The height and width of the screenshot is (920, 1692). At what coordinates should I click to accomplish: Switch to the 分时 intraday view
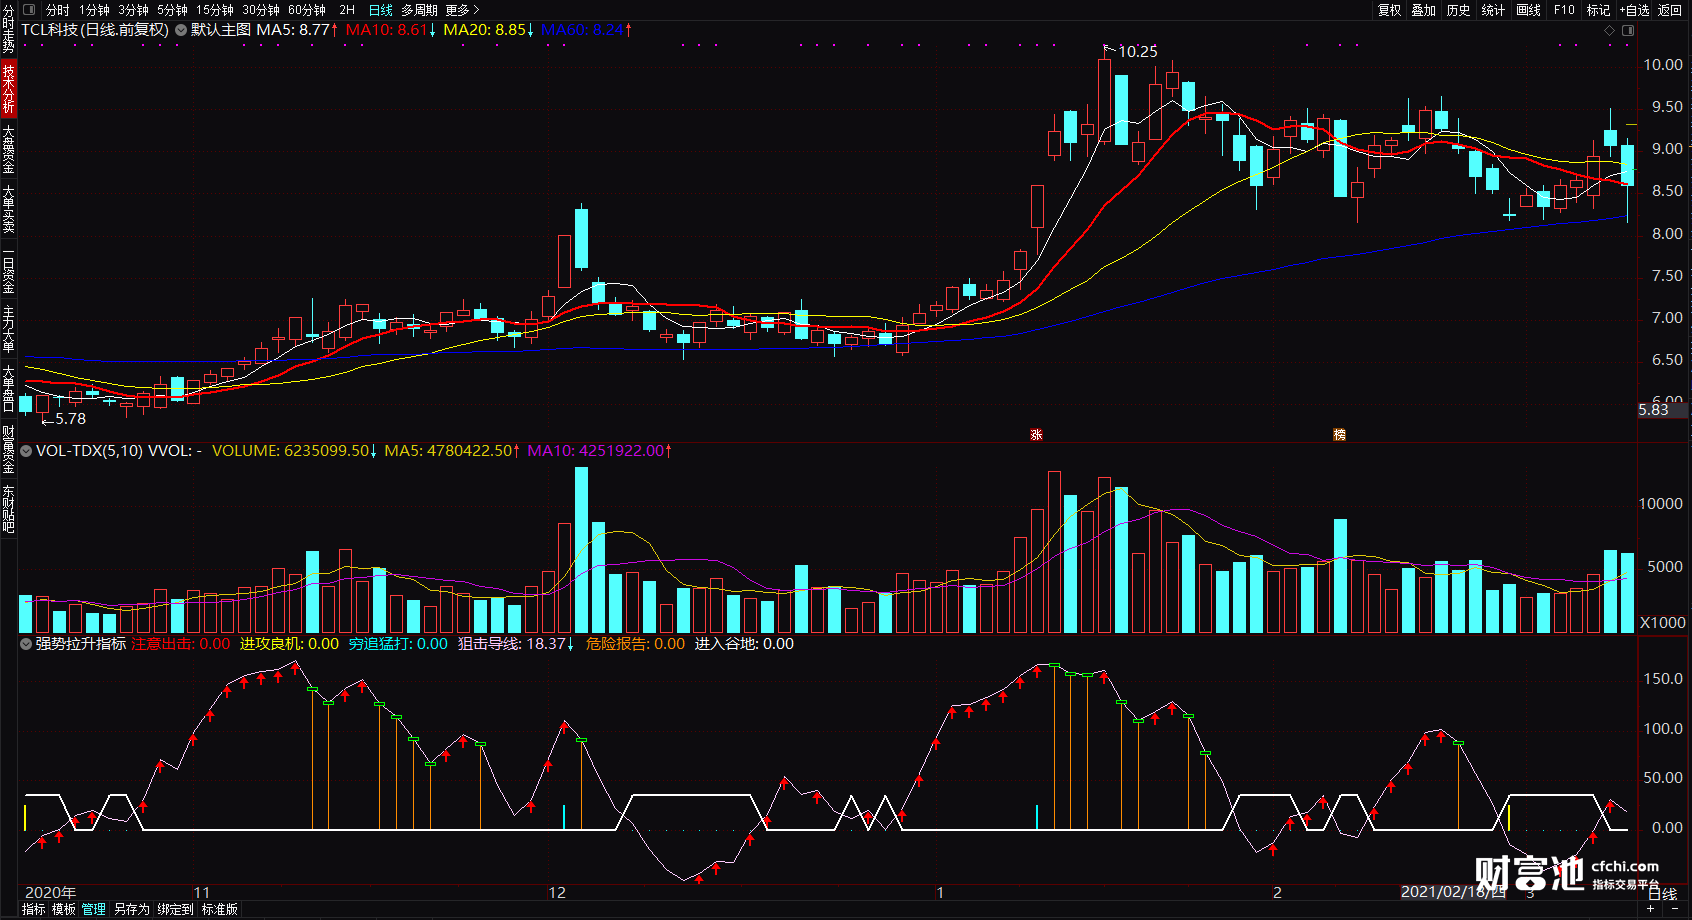coord(58,10)
